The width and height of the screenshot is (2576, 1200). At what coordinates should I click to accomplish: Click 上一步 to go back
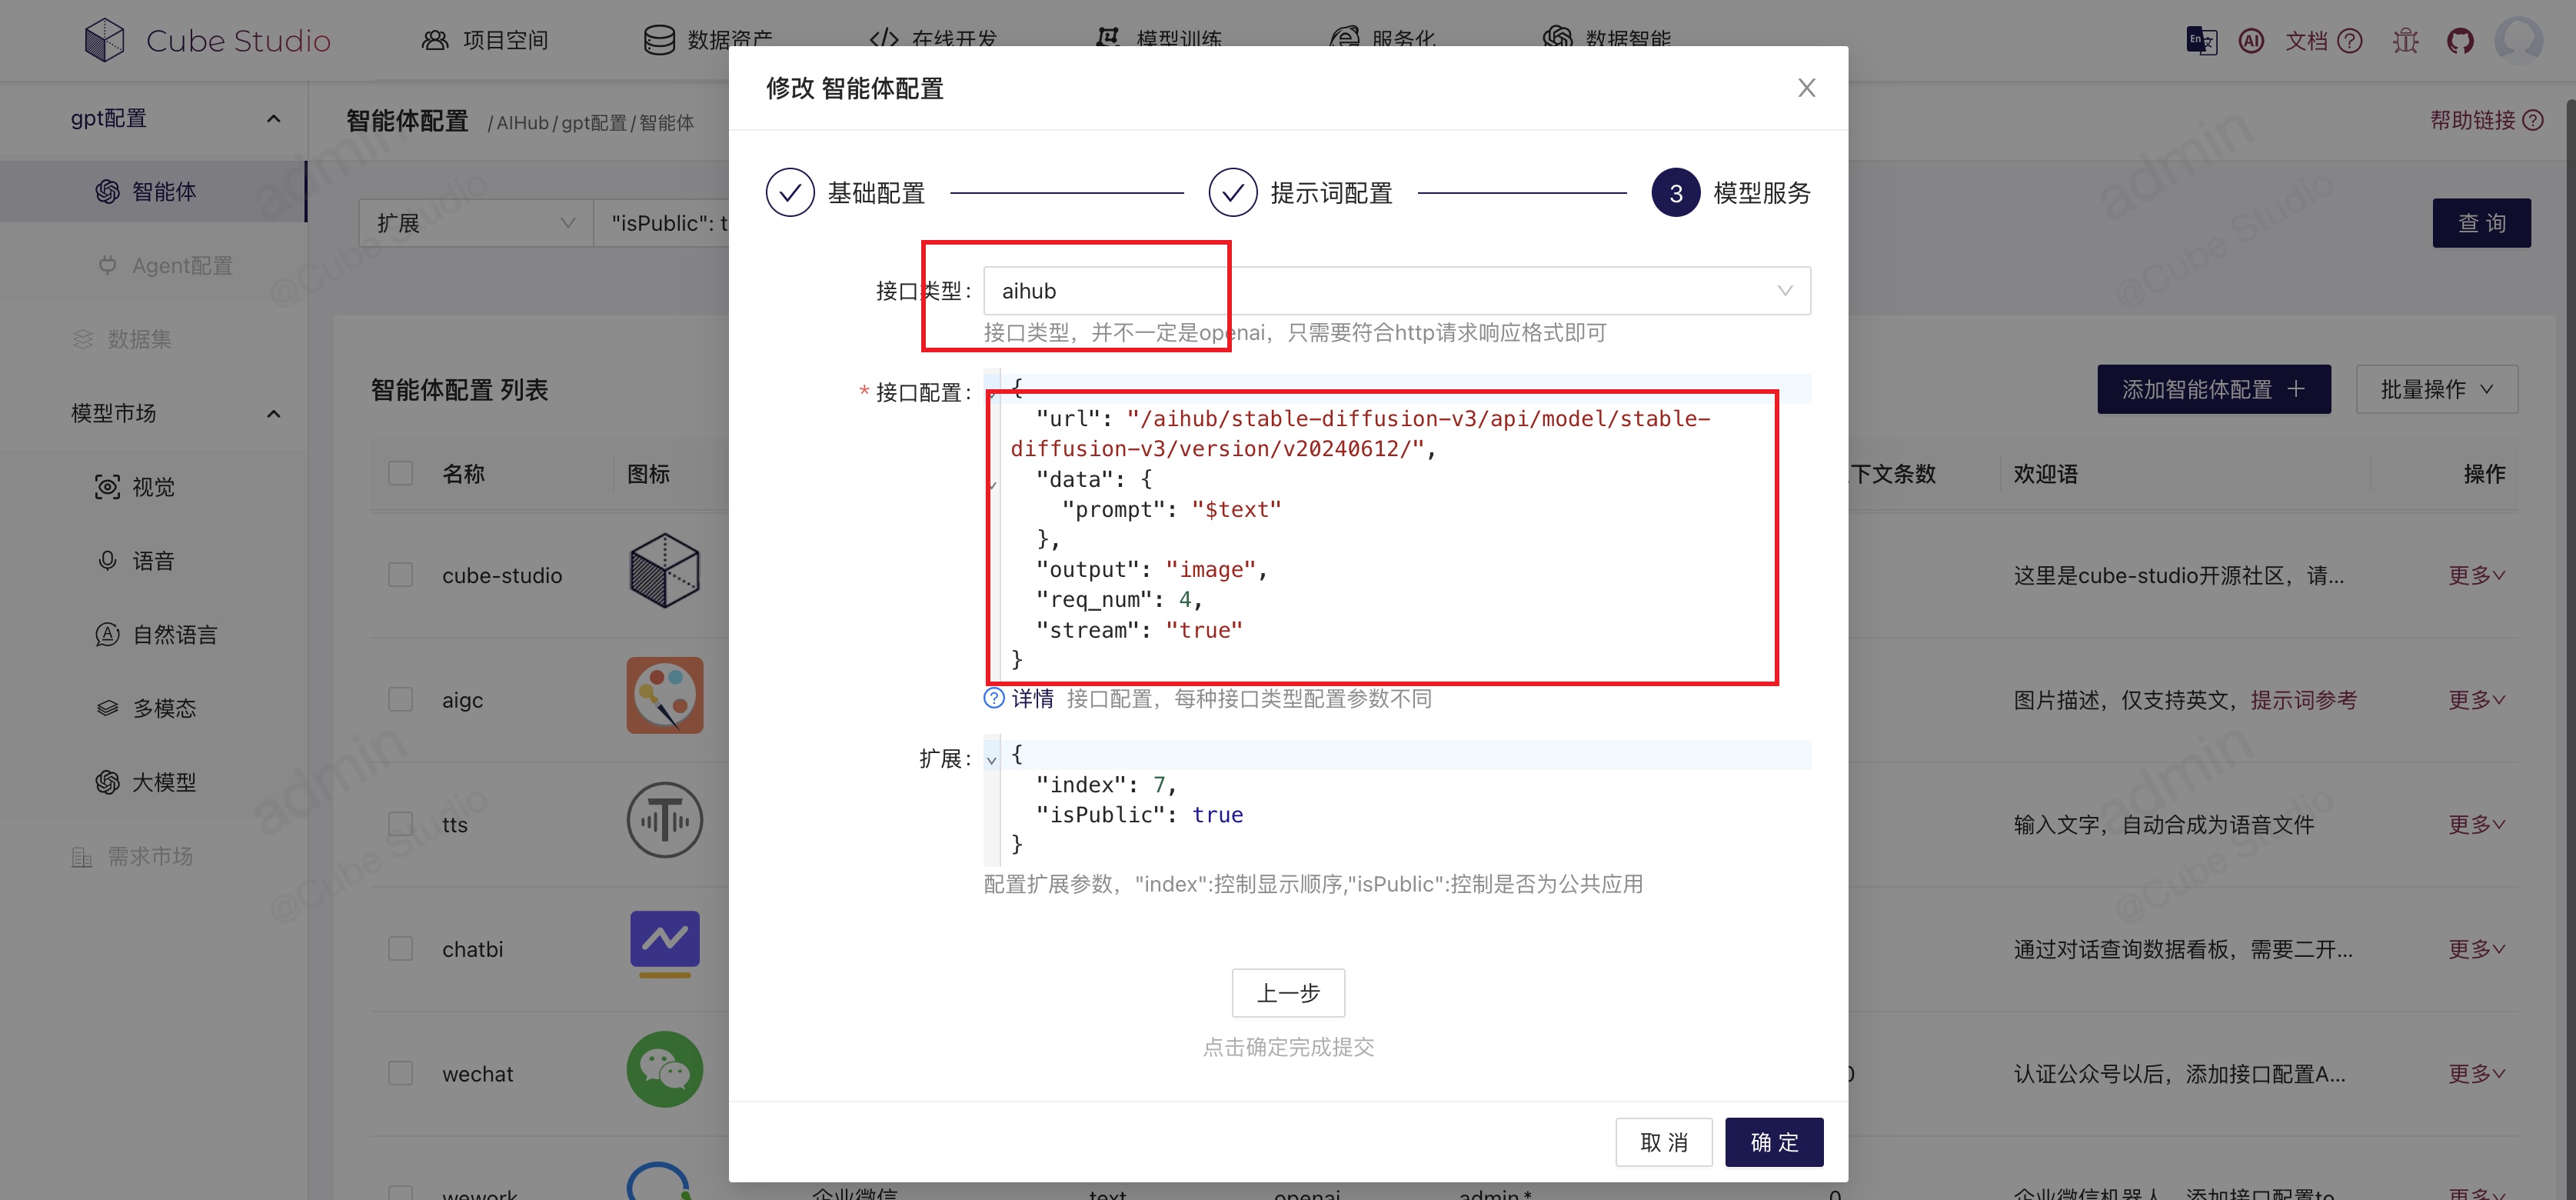pos(1286,989)
